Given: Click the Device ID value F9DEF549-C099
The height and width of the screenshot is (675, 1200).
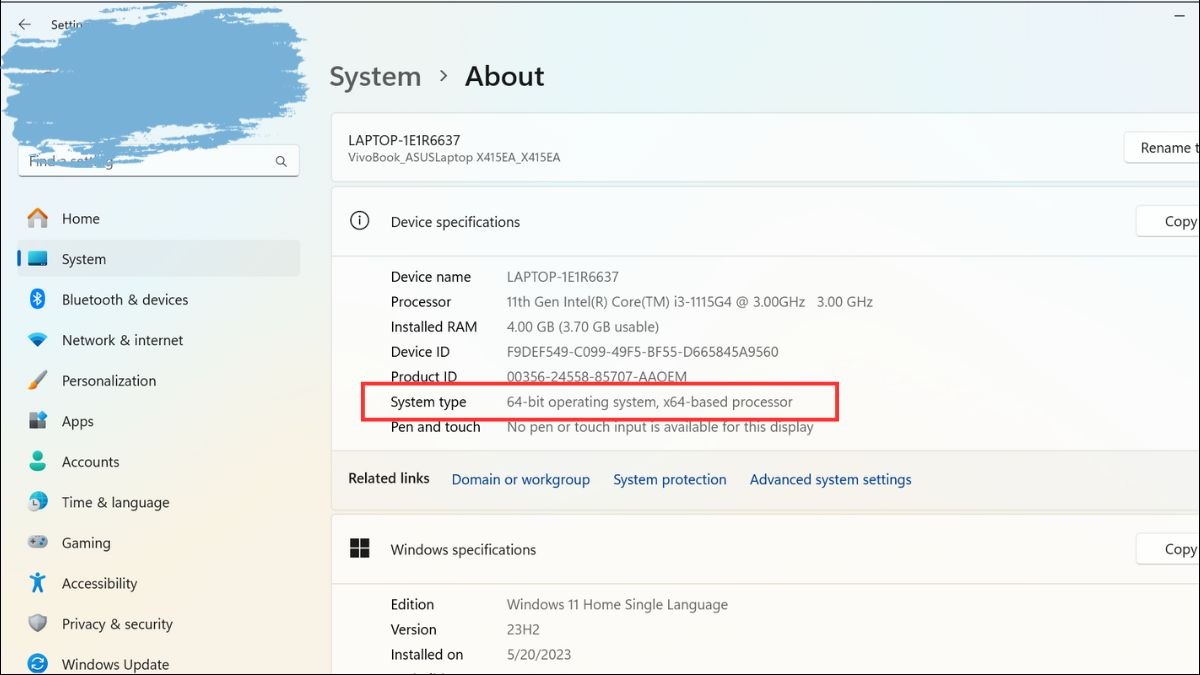Looking at the screenshot, I should tap(642, 352).
